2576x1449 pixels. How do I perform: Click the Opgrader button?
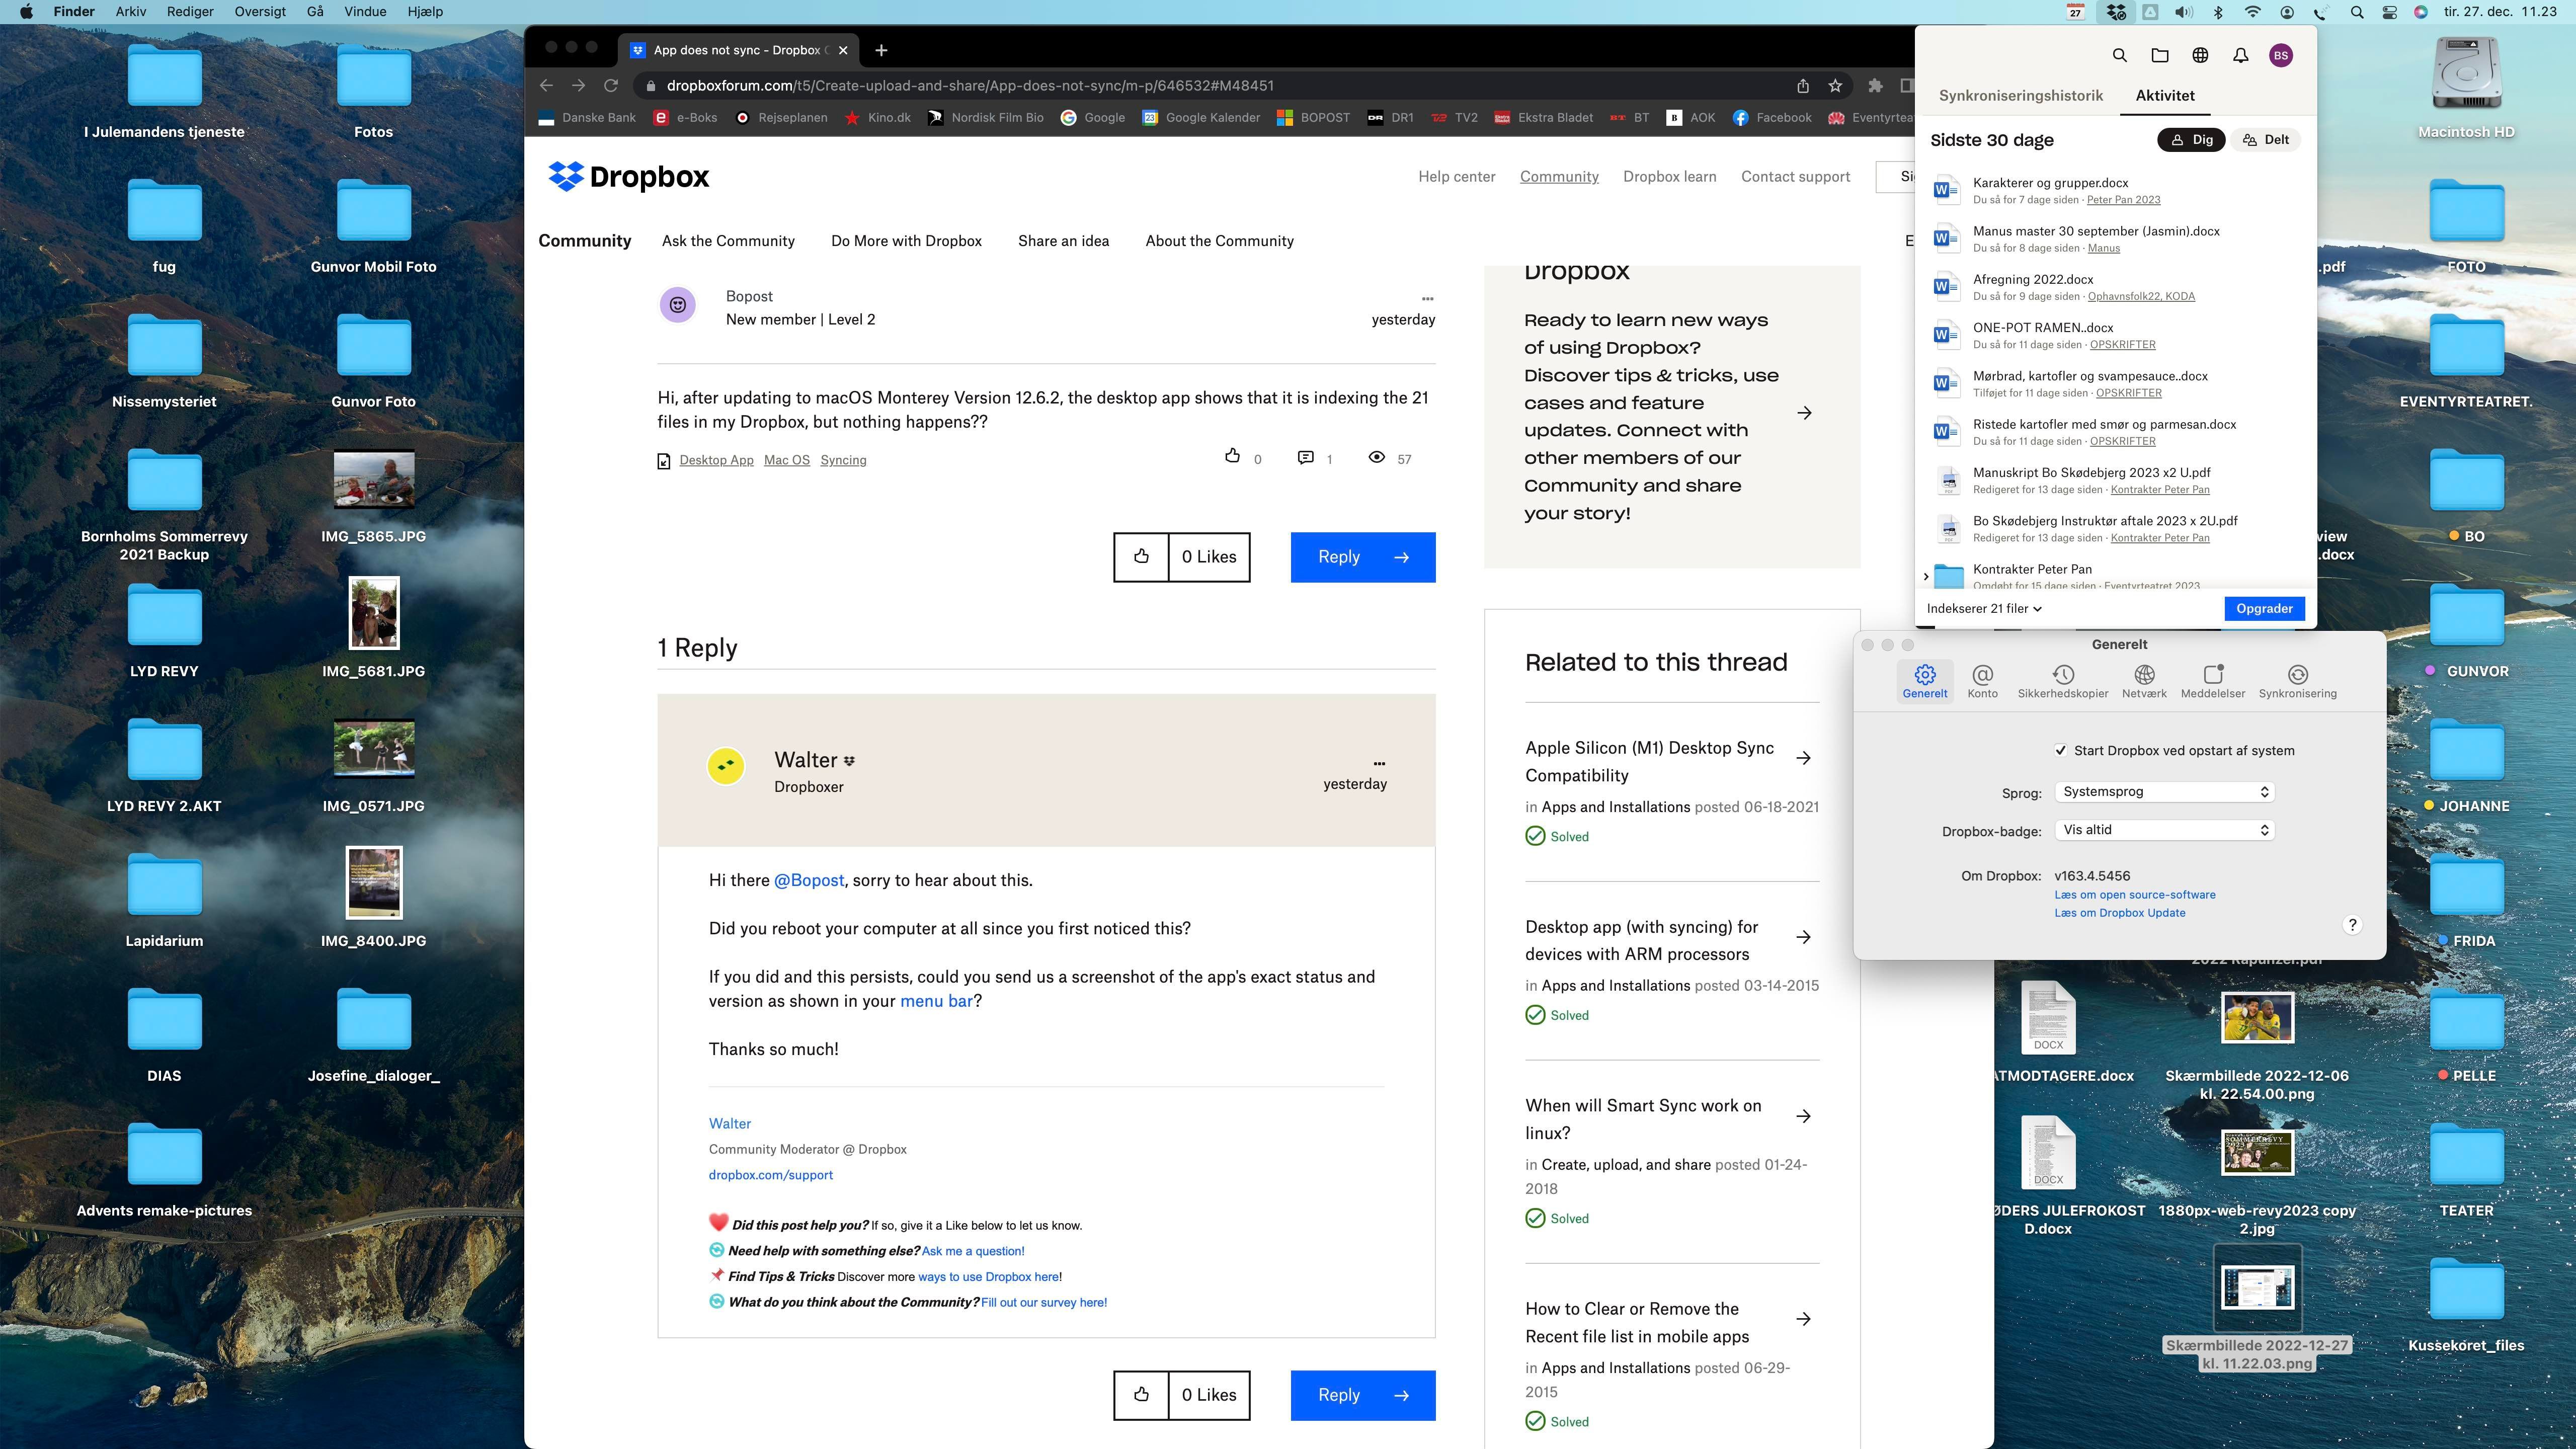2264,609
